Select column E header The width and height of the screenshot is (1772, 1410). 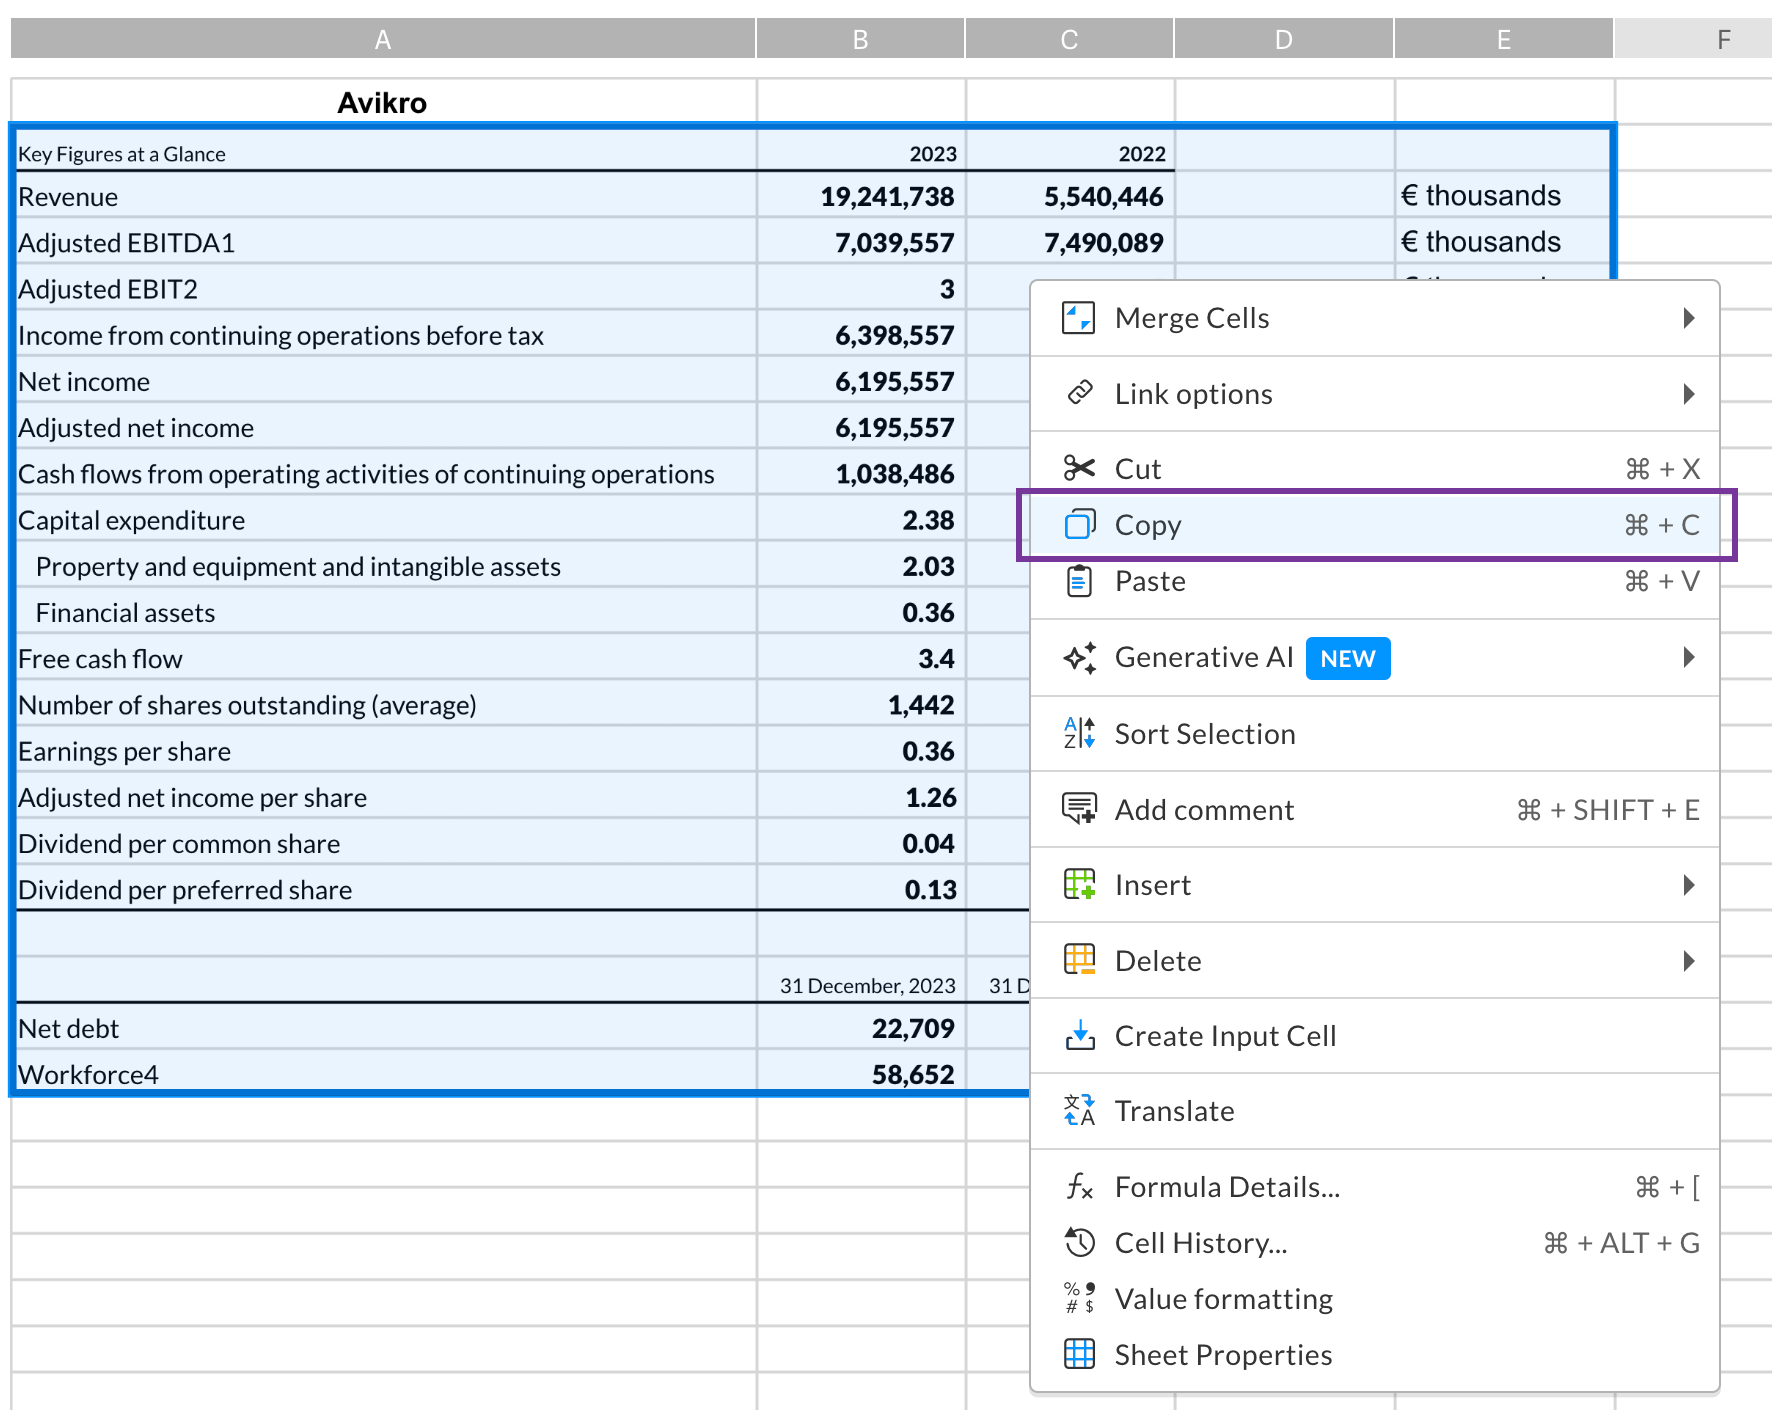(x=1503, y=39)
